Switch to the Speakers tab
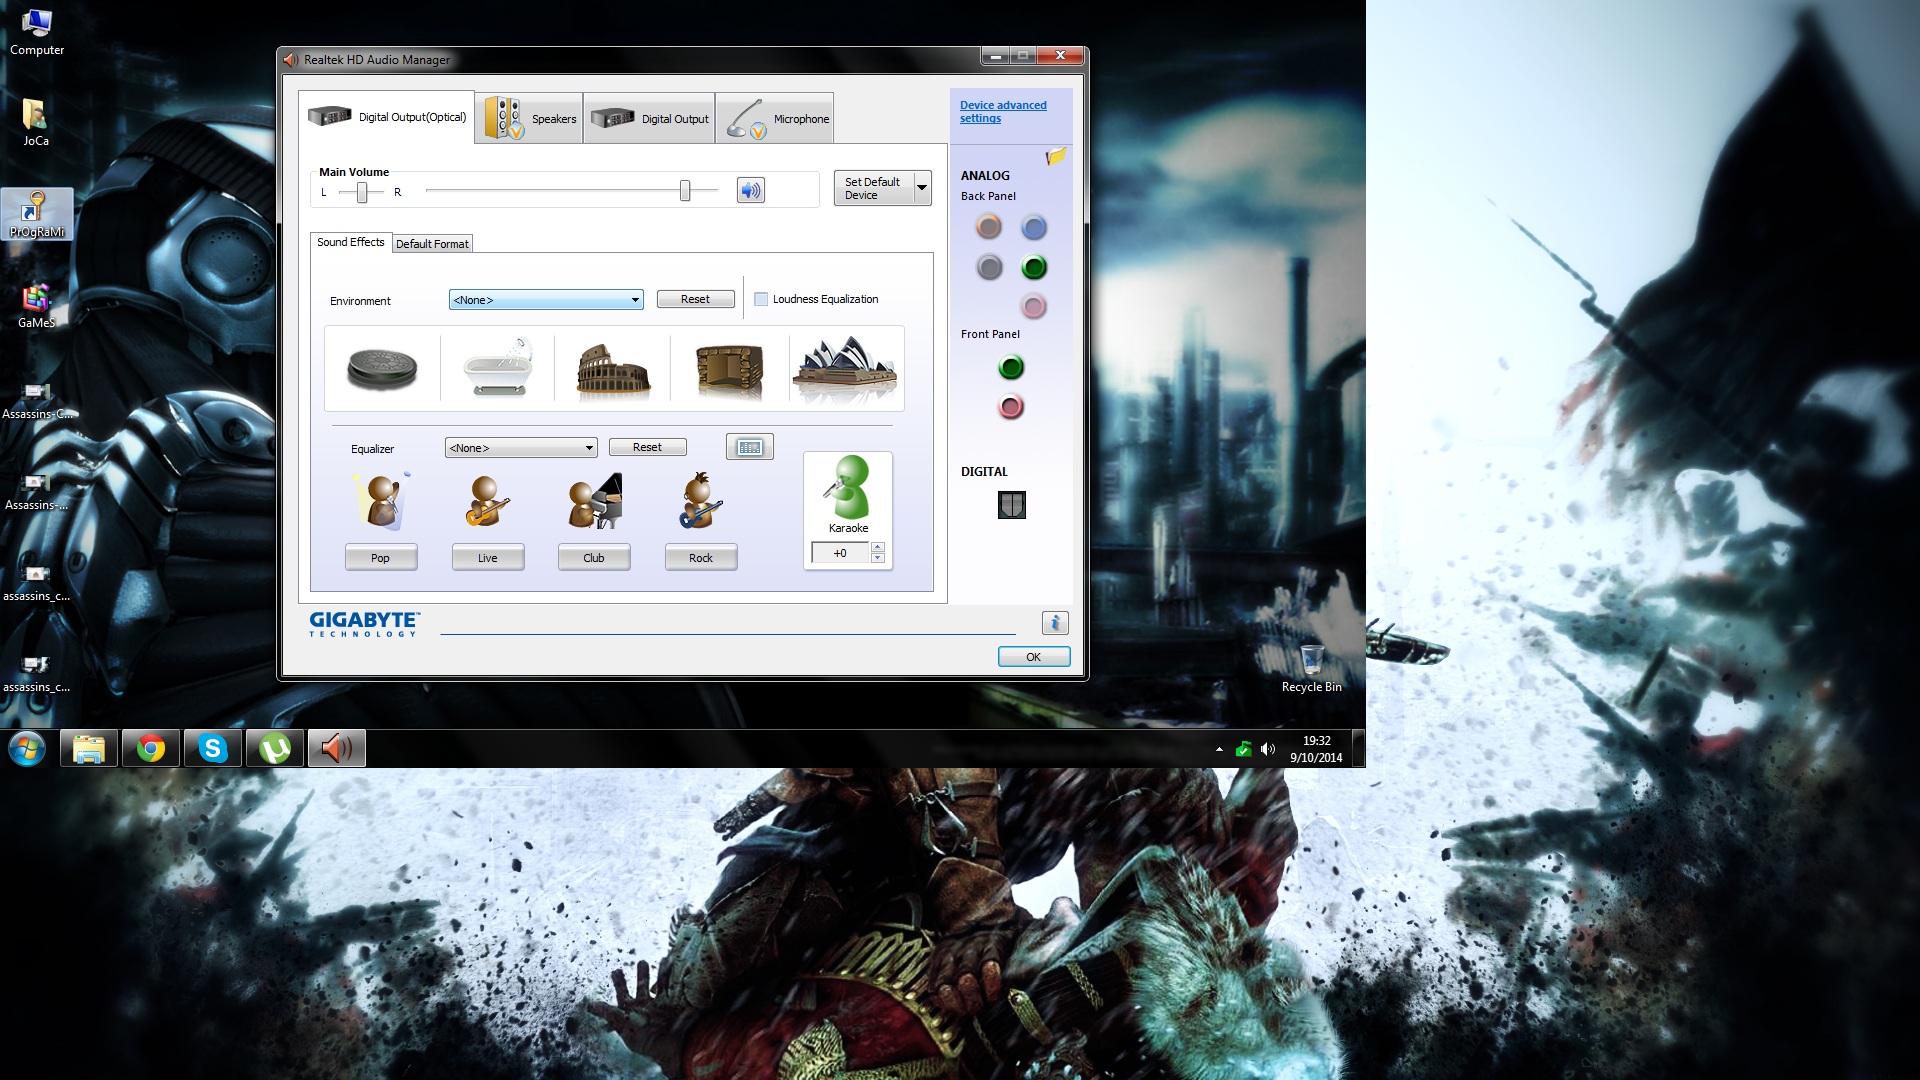 (530, 119)
